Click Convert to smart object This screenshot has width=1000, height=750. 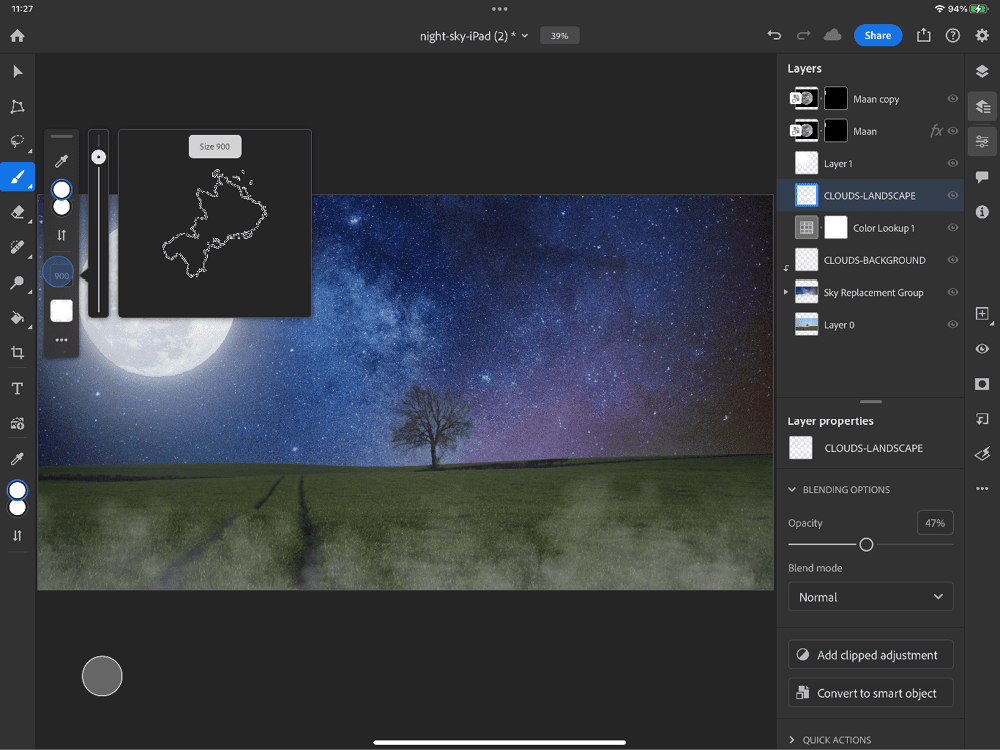pos(871,693)
